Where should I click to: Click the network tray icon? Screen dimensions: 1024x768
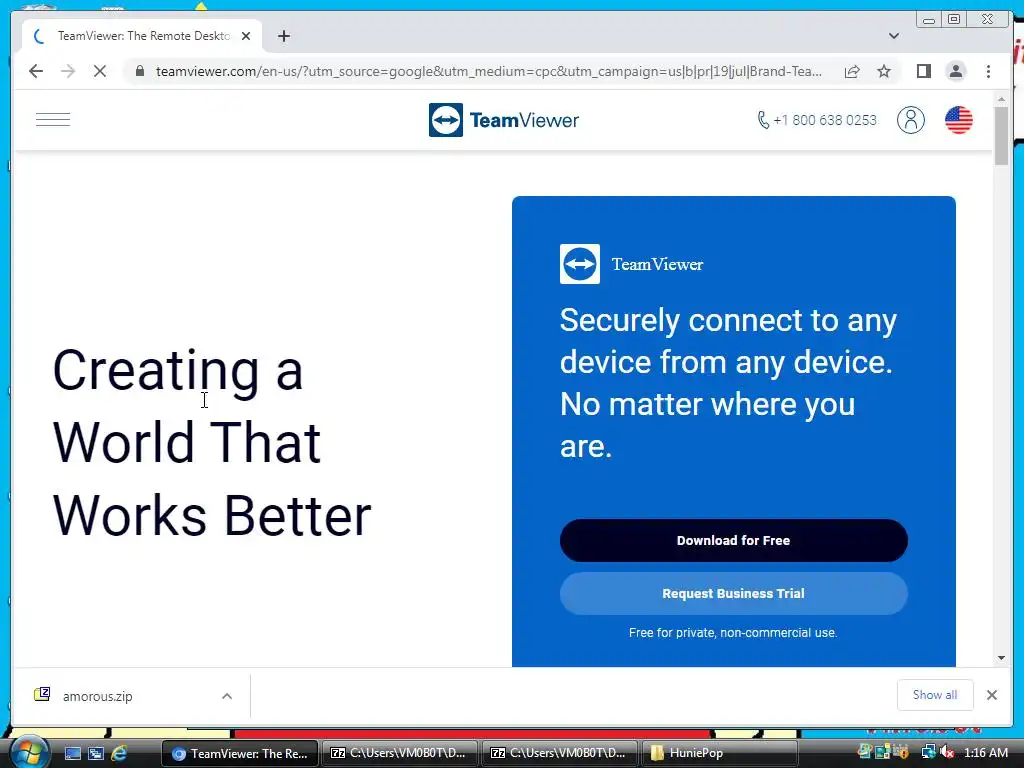tap(928, 752)
